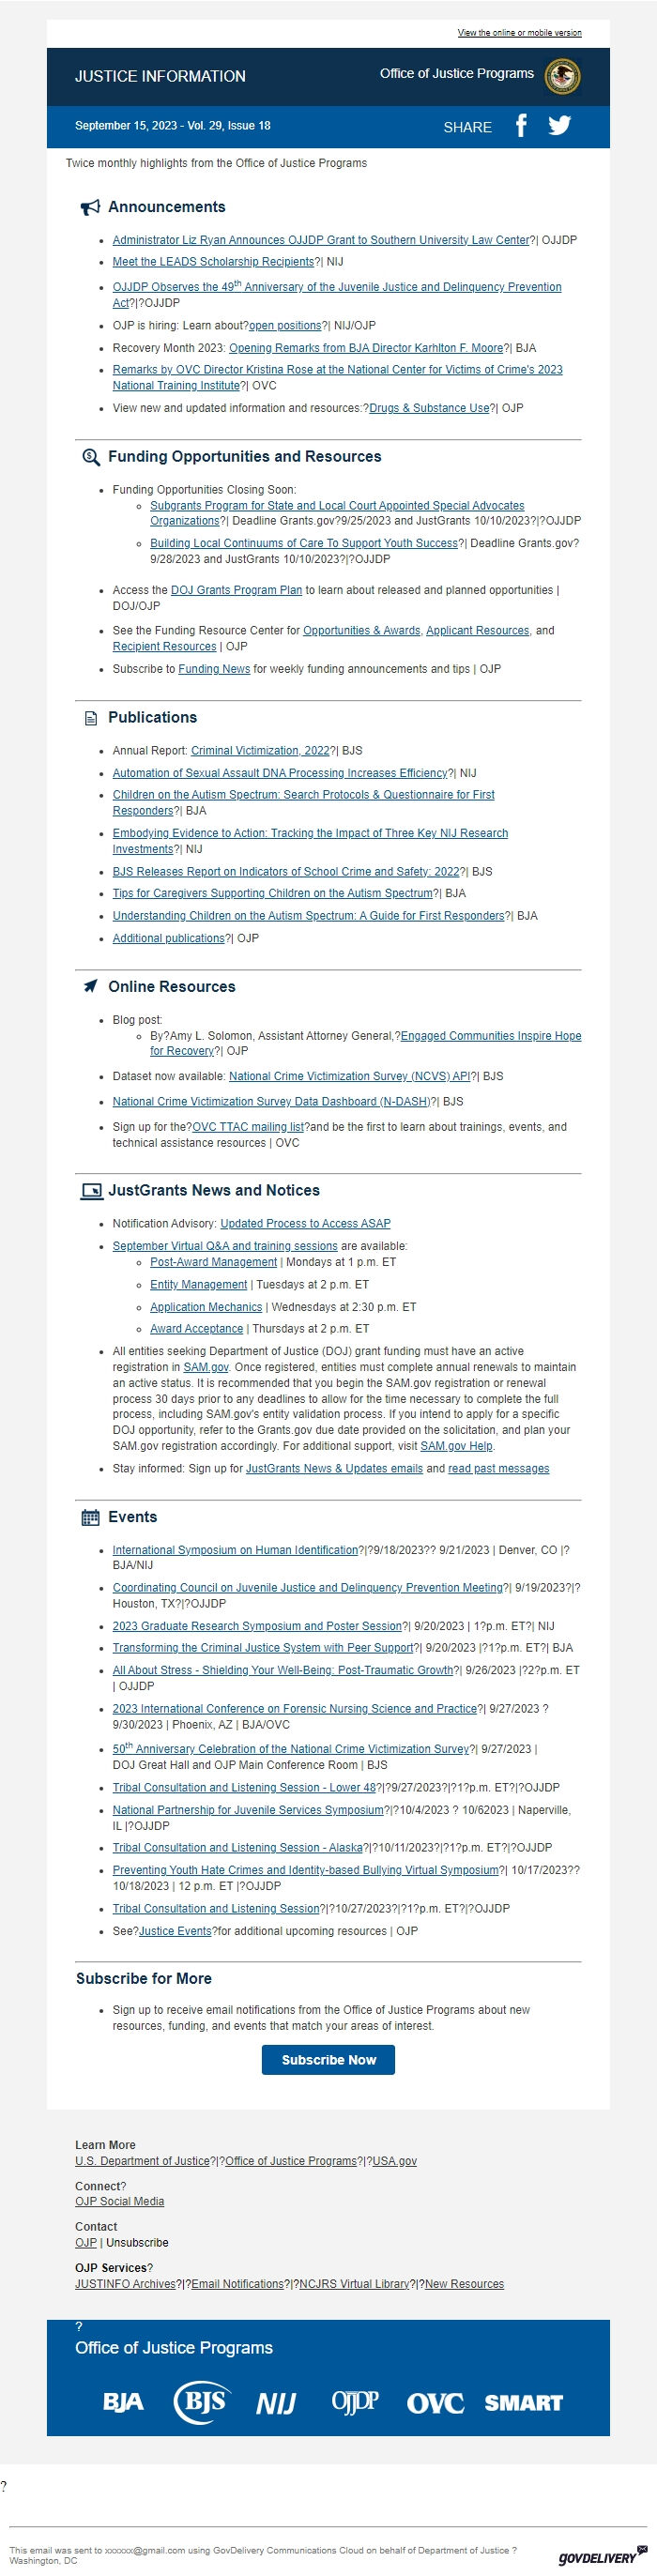This screenshot has height=2576, width=657.
Task: Open OVC TTAC mailing list link
Action: (248, 1126)
